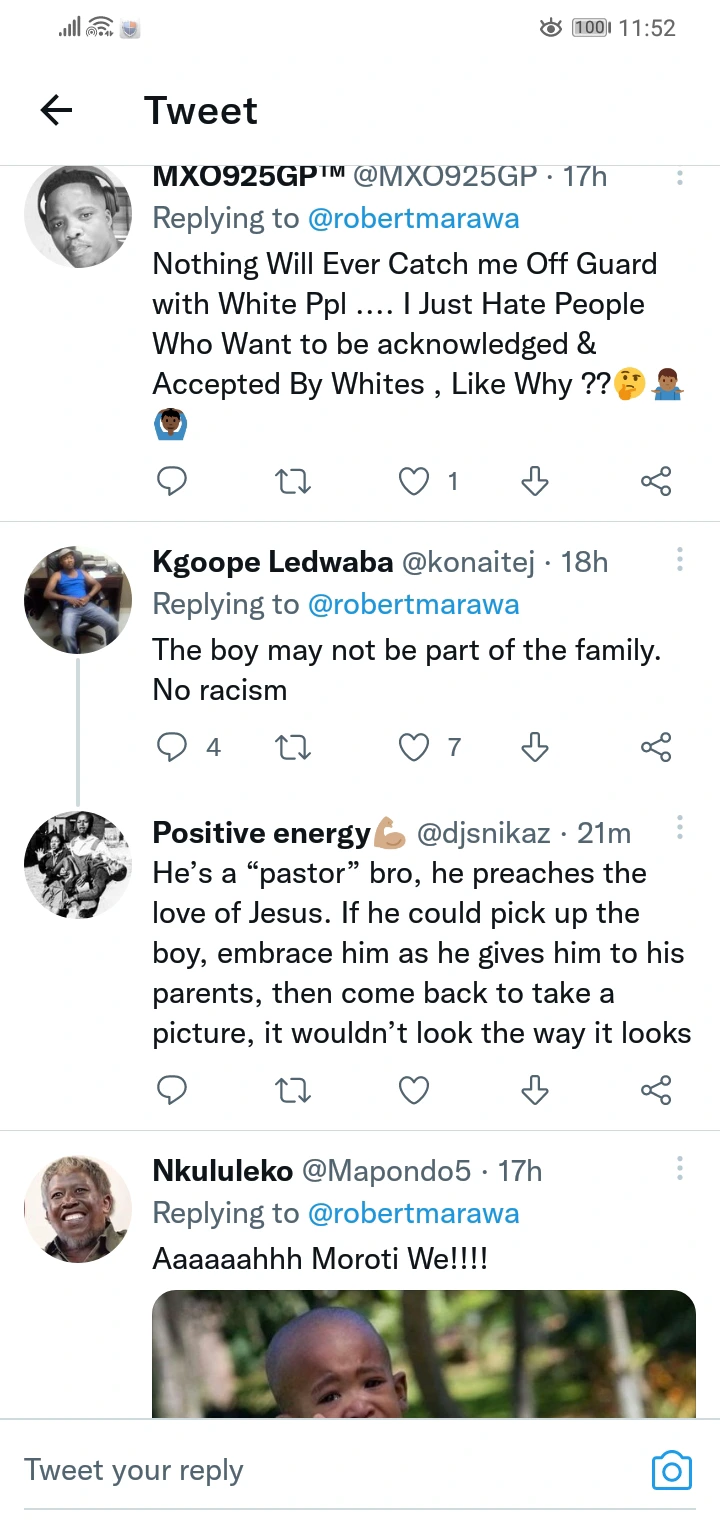Downvote Kgoope Ledwaba's reply

535,746
